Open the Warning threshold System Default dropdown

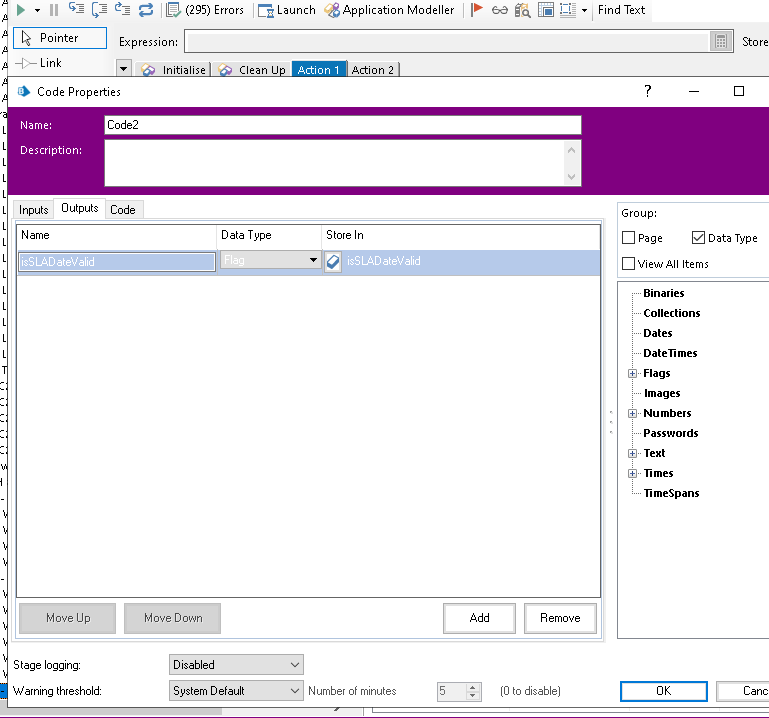click(236, 691)
